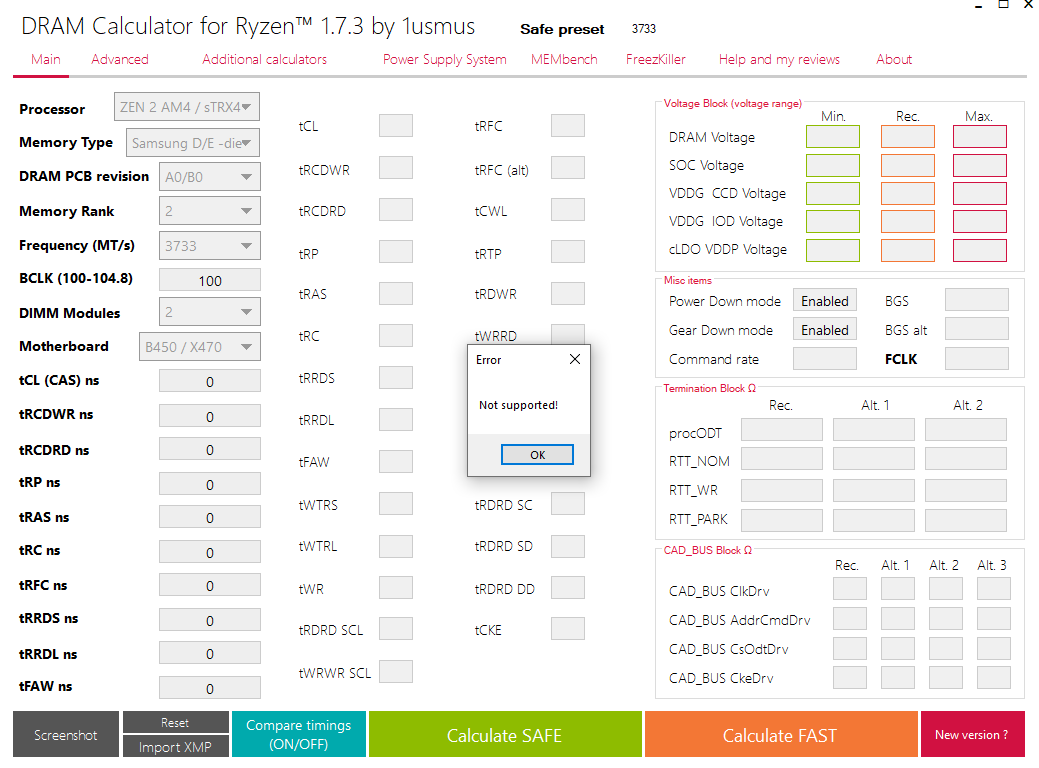The image size is (1039, 768).
Task: Open the DIMM Modules dropdown
Action: [x=209, y=312]
